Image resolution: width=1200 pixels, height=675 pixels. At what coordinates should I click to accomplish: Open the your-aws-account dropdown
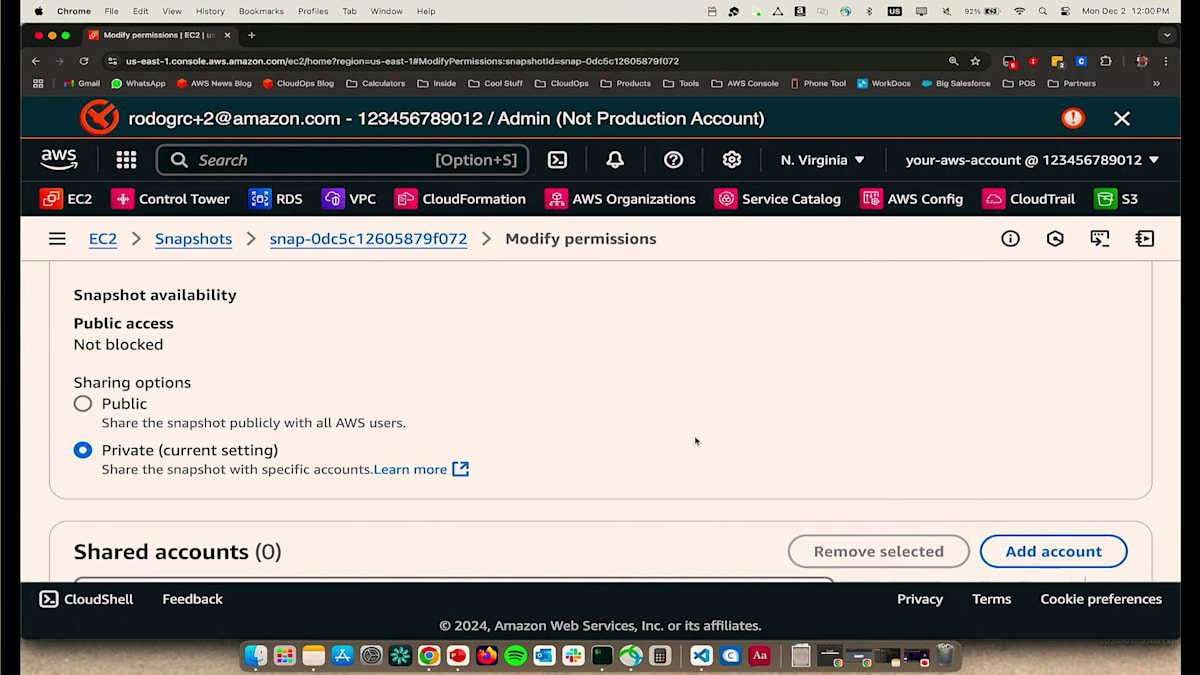1032,160
